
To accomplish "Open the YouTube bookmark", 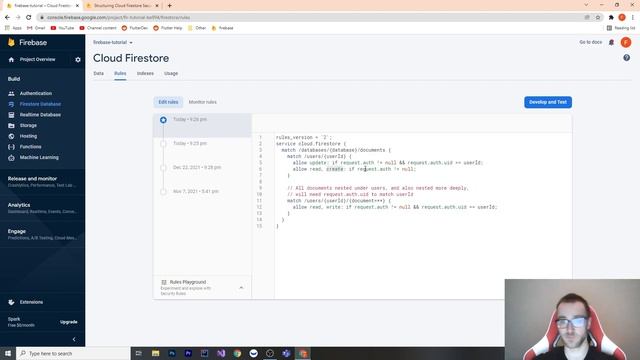I will click(62, 28).
